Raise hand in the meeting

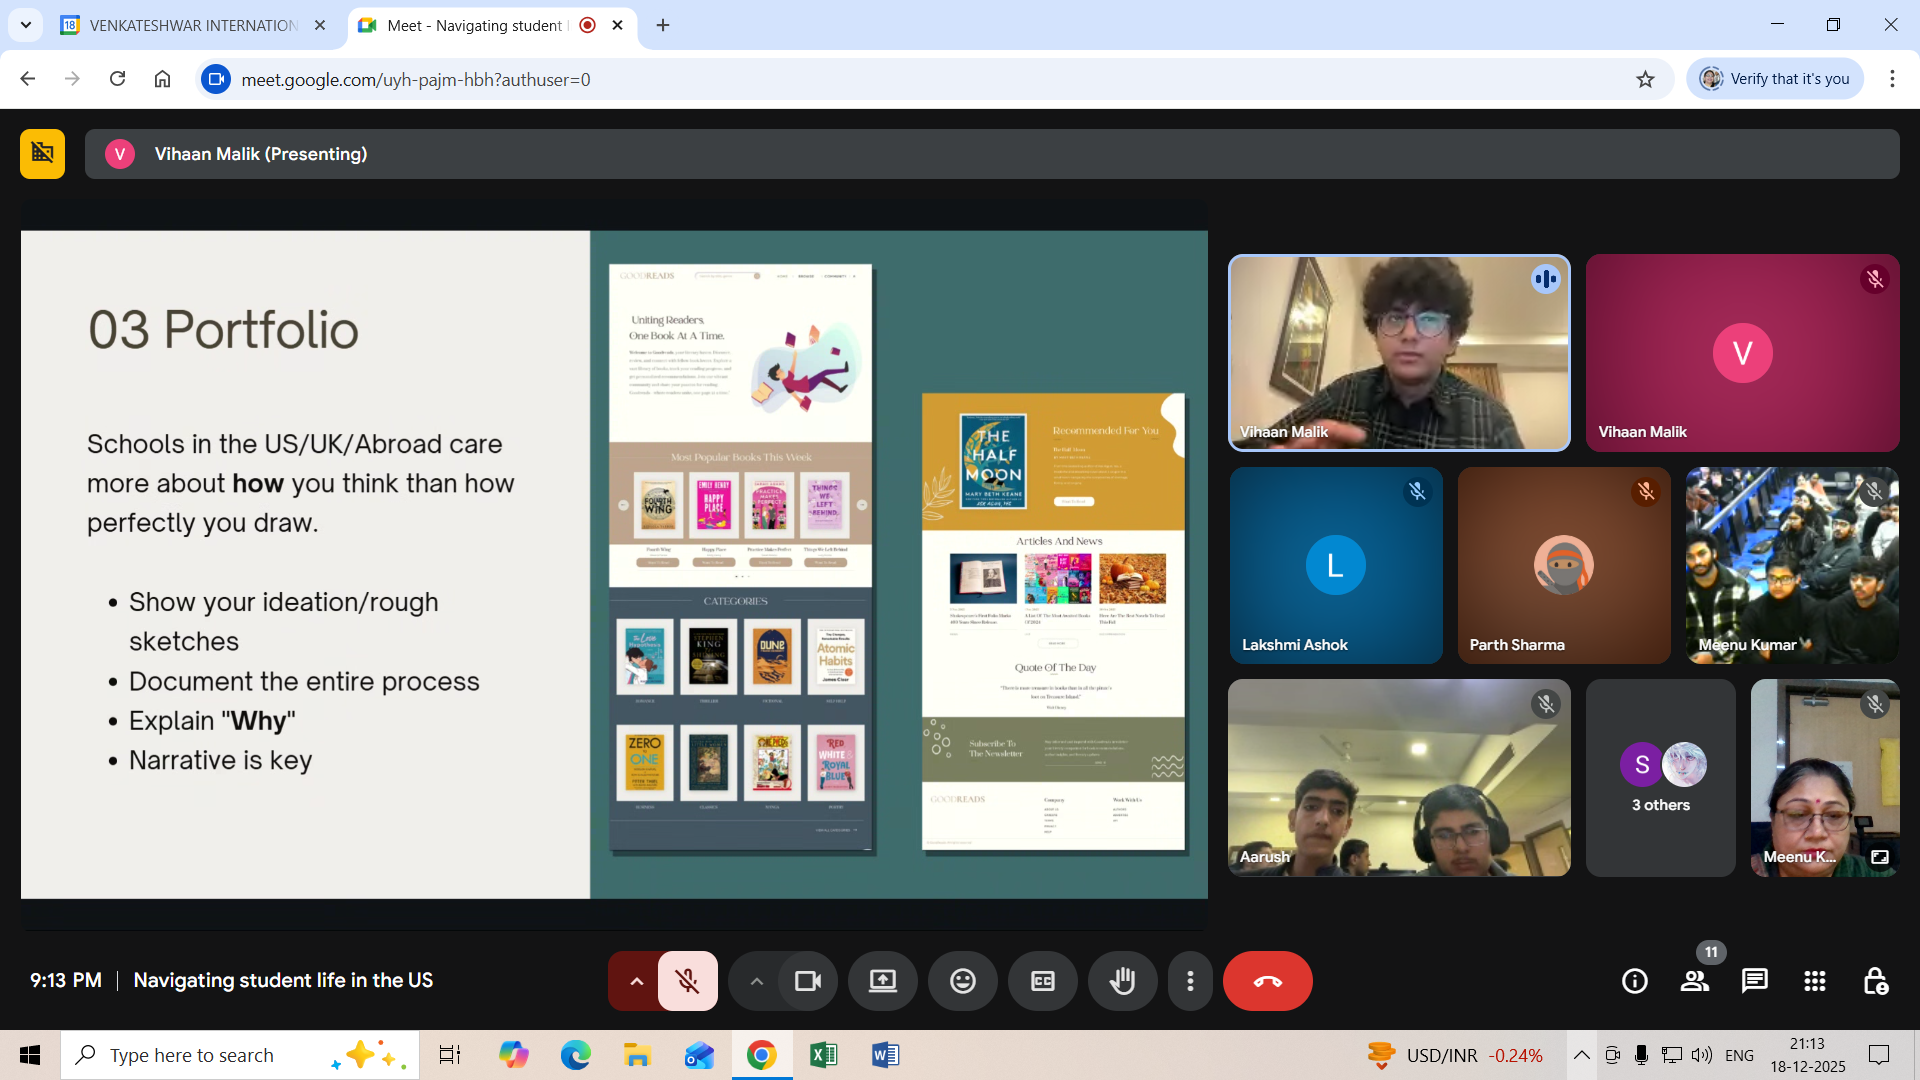(1122, 981)
